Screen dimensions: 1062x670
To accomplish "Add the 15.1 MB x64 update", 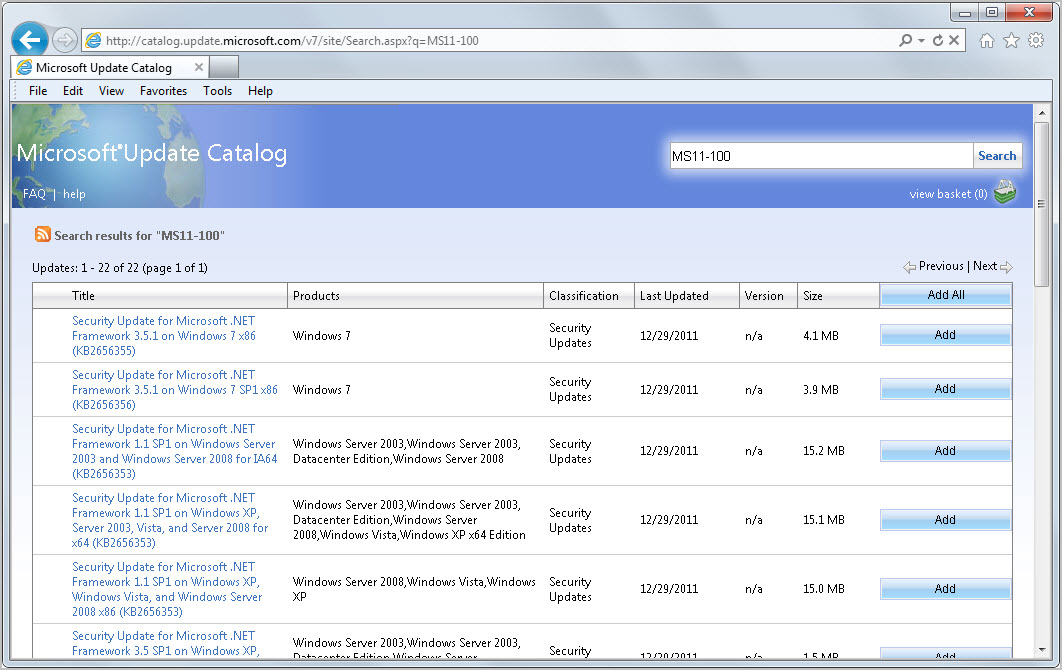I will click(x=946, y=520).
